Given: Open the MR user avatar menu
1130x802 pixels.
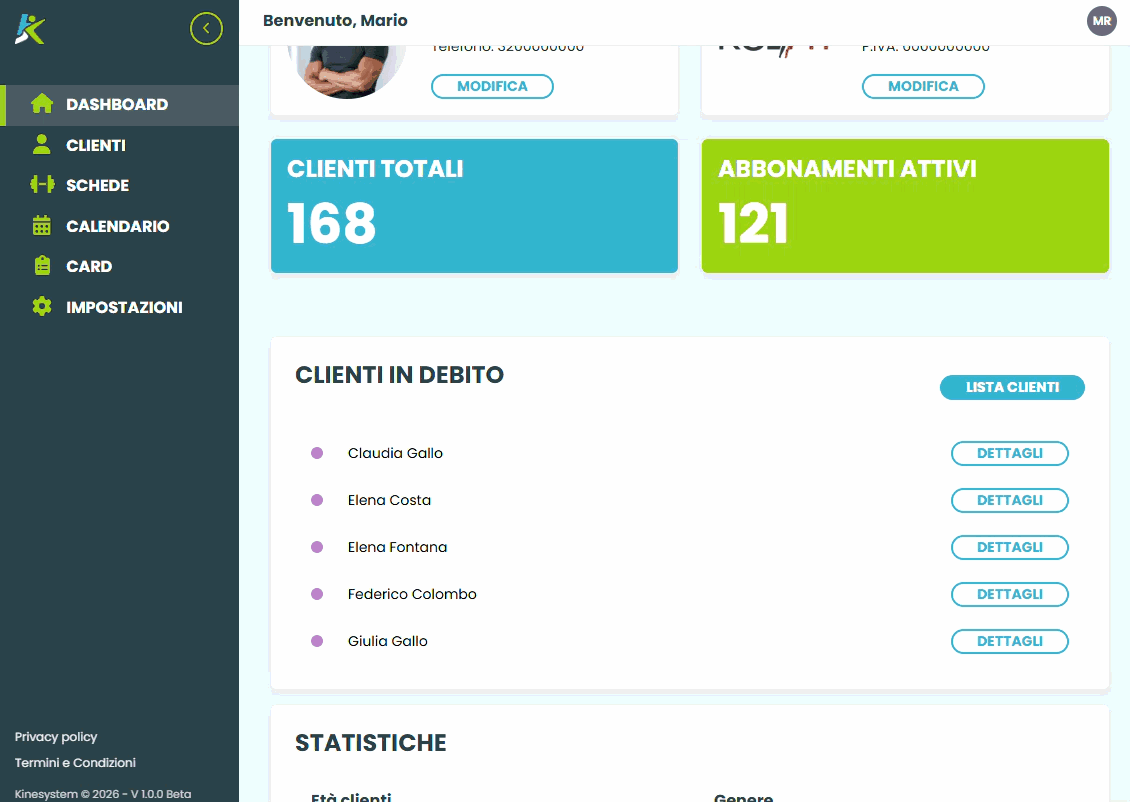Looking at the screenshot, I should [1101, 21].
